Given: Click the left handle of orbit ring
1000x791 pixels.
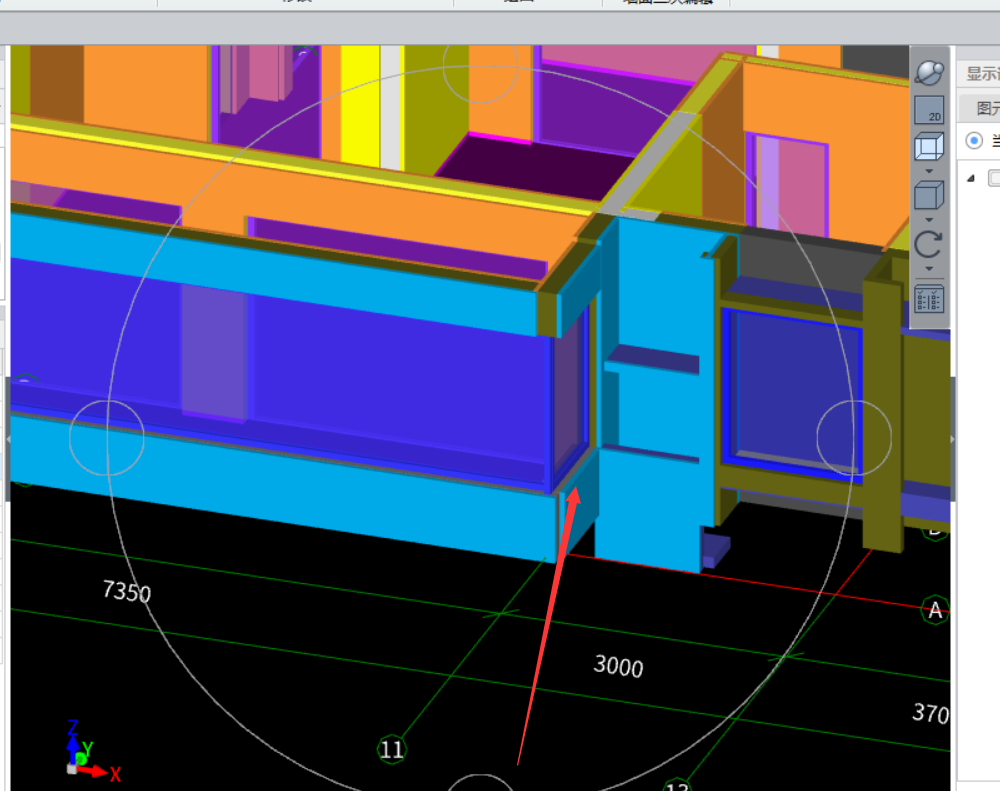Looking at the screenshot, I should coord(107,438).
